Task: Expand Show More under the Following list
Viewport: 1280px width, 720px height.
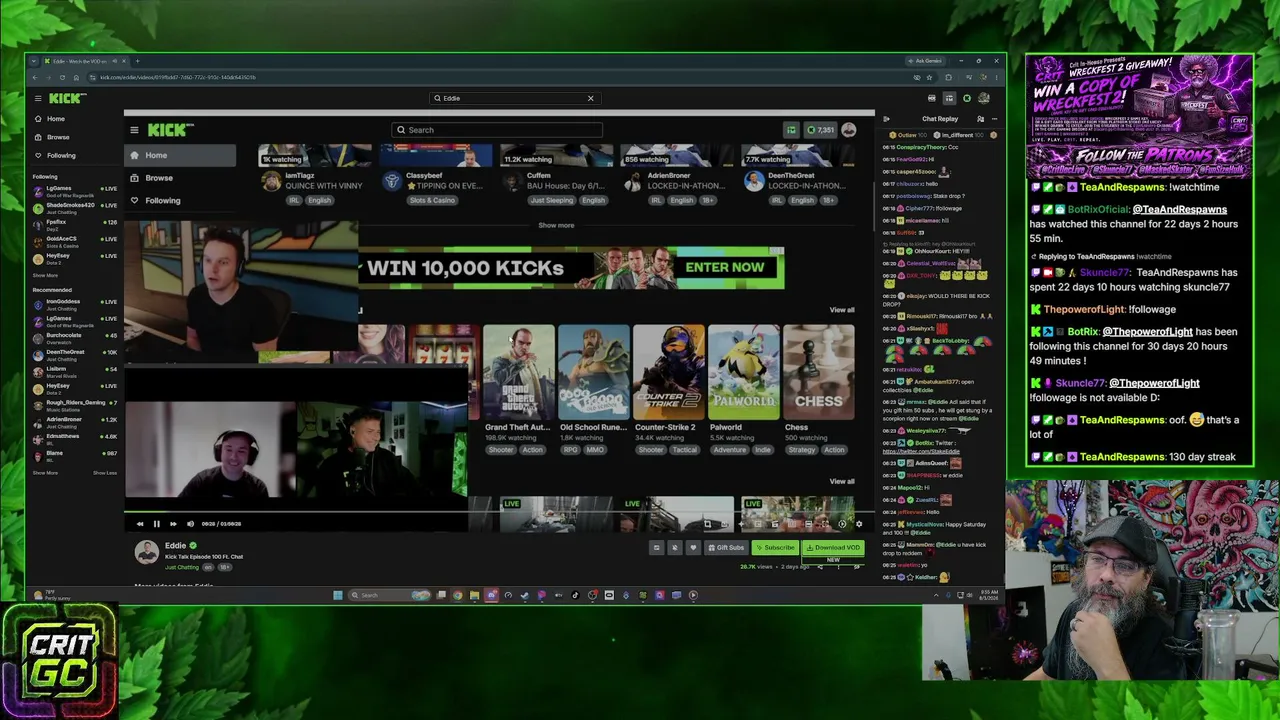Action: click(x=45, y=275)
